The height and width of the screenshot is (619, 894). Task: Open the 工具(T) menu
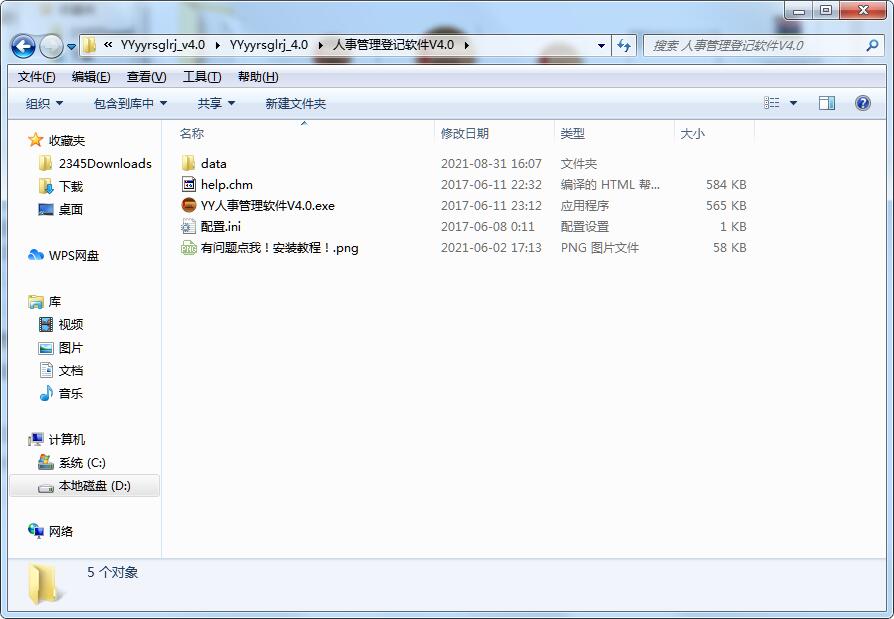coord(202,77)
